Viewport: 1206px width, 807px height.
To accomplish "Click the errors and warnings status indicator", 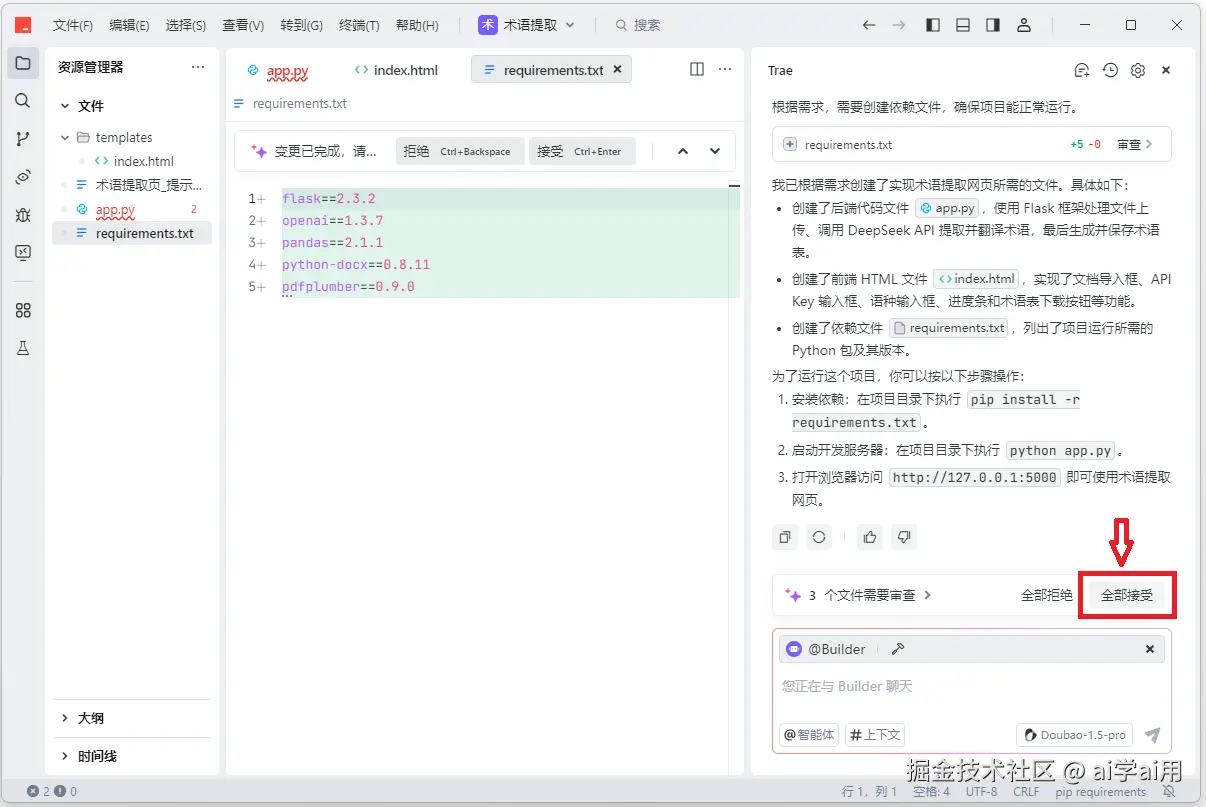I will [x=52, y=791].
